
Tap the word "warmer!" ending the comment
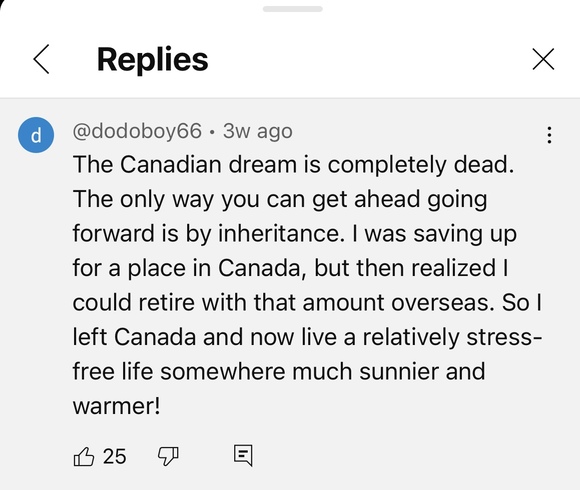[x=117, y=406]
